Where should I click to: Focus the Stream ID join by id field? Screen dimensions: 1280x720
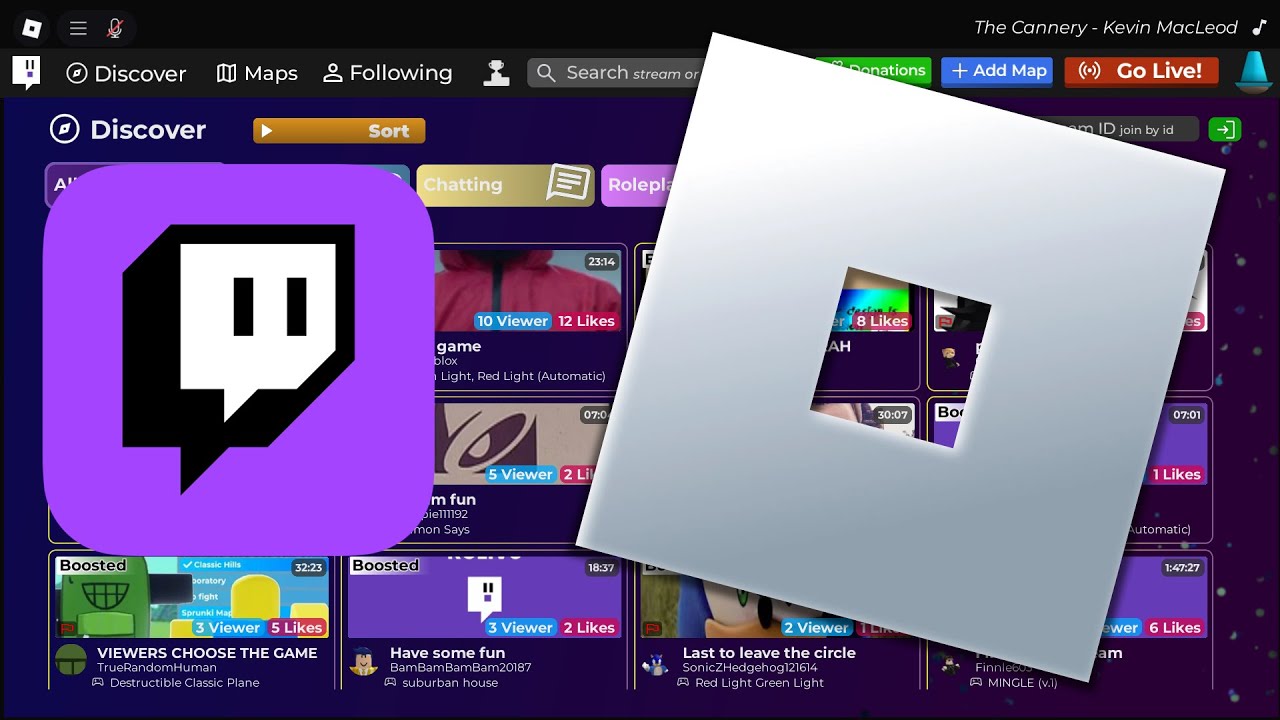pos(1120,129)
